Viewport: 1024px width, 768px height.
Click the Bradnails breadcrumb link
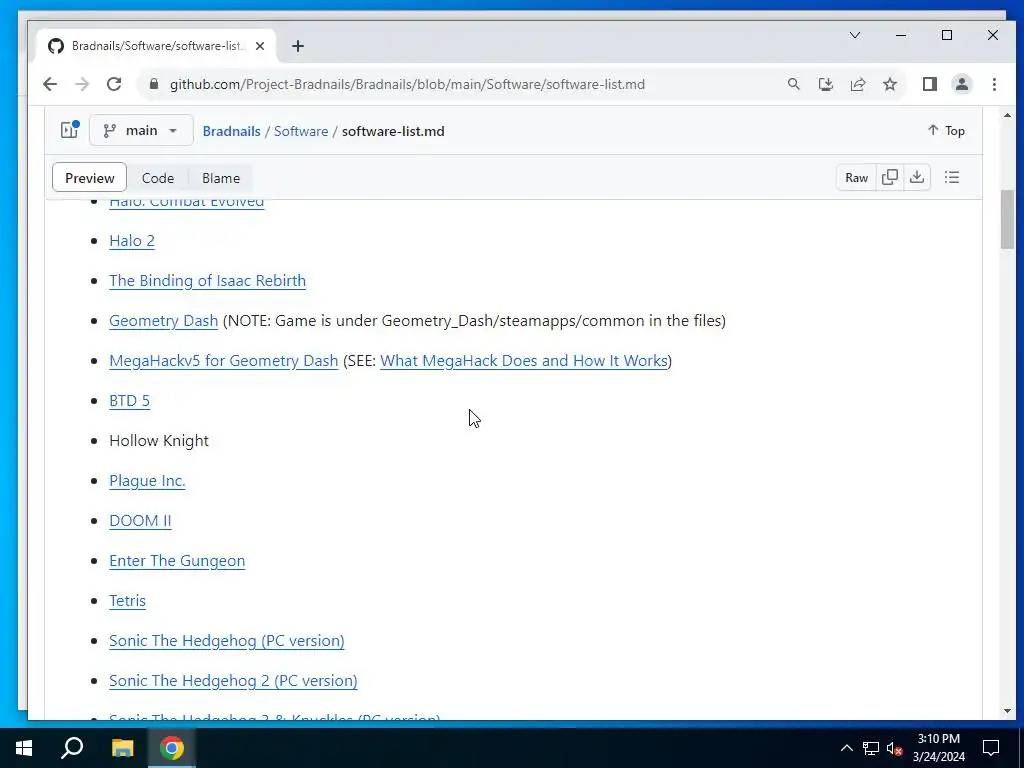pyautogui.click(x=231, y=131)
